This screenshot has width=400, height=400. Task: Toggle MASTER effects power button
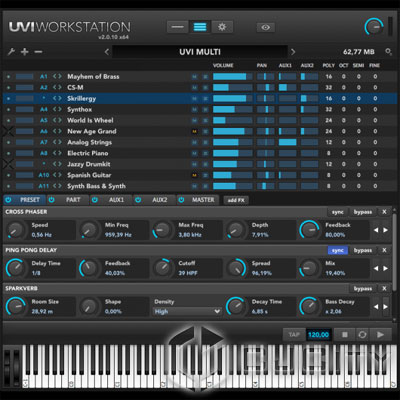click(181, 200)
